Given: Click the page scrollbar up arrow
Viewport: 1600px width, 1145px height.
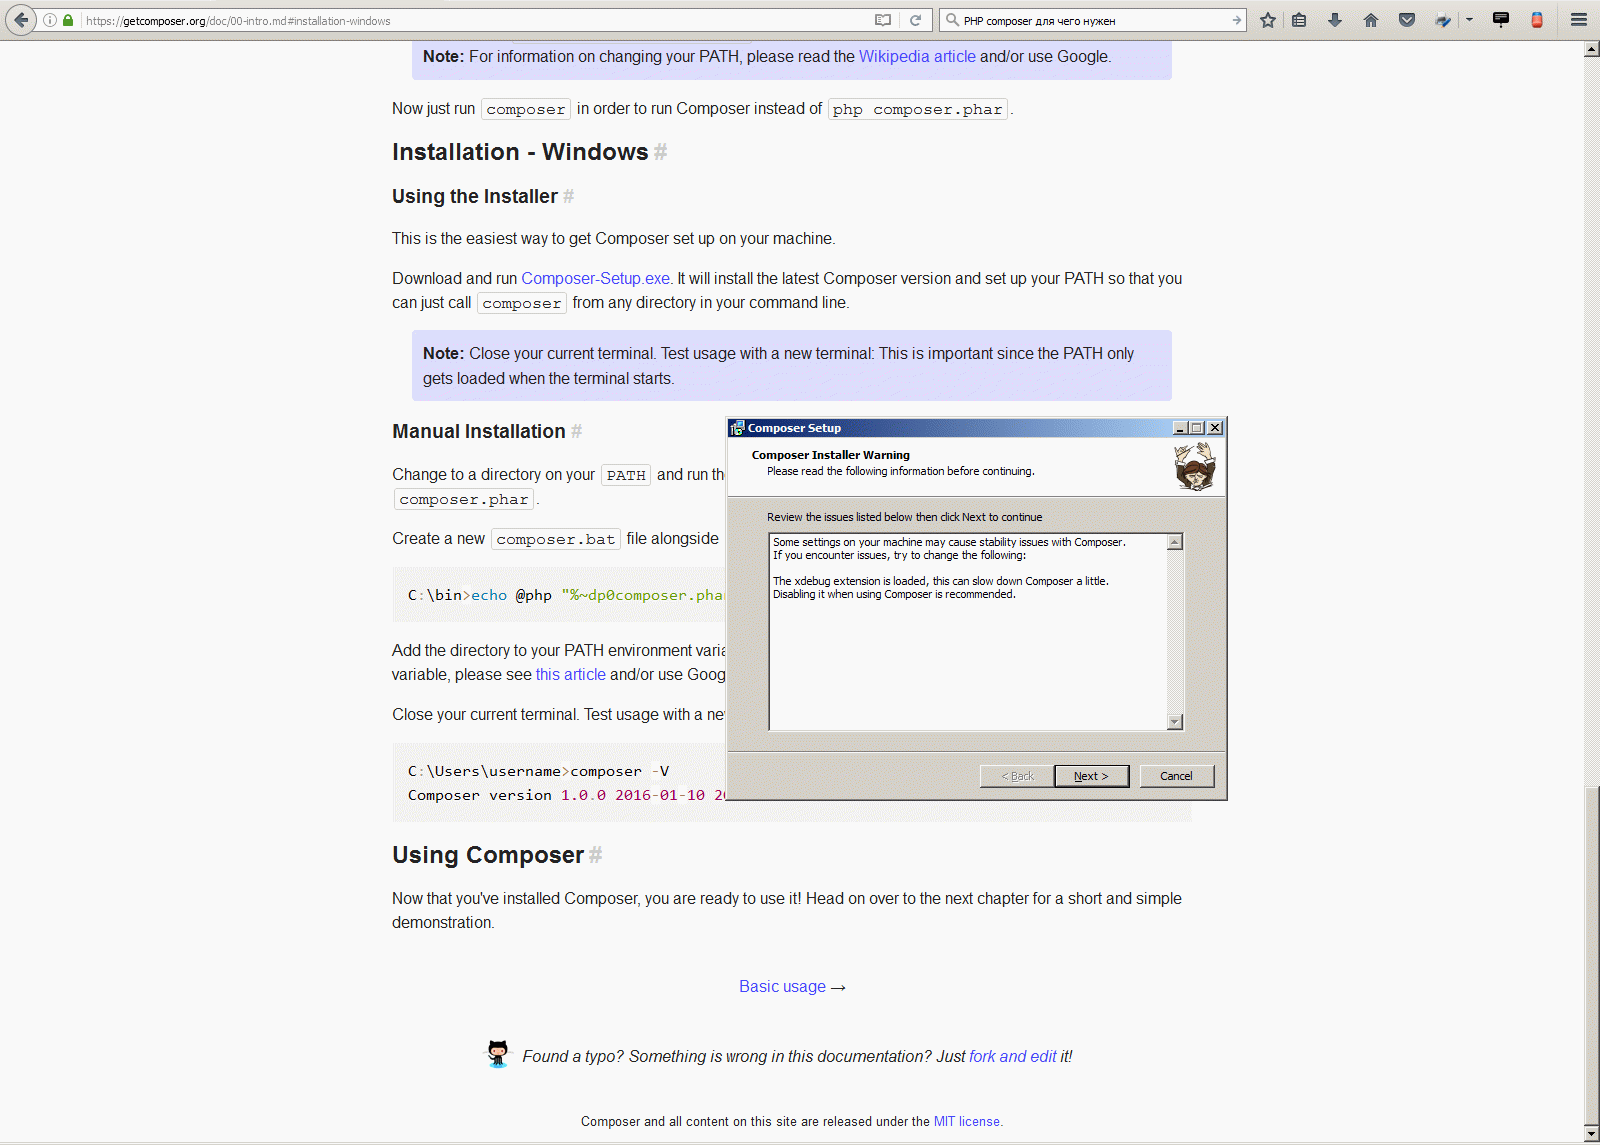Looking at the screenshot, I should pos(1591,50).
